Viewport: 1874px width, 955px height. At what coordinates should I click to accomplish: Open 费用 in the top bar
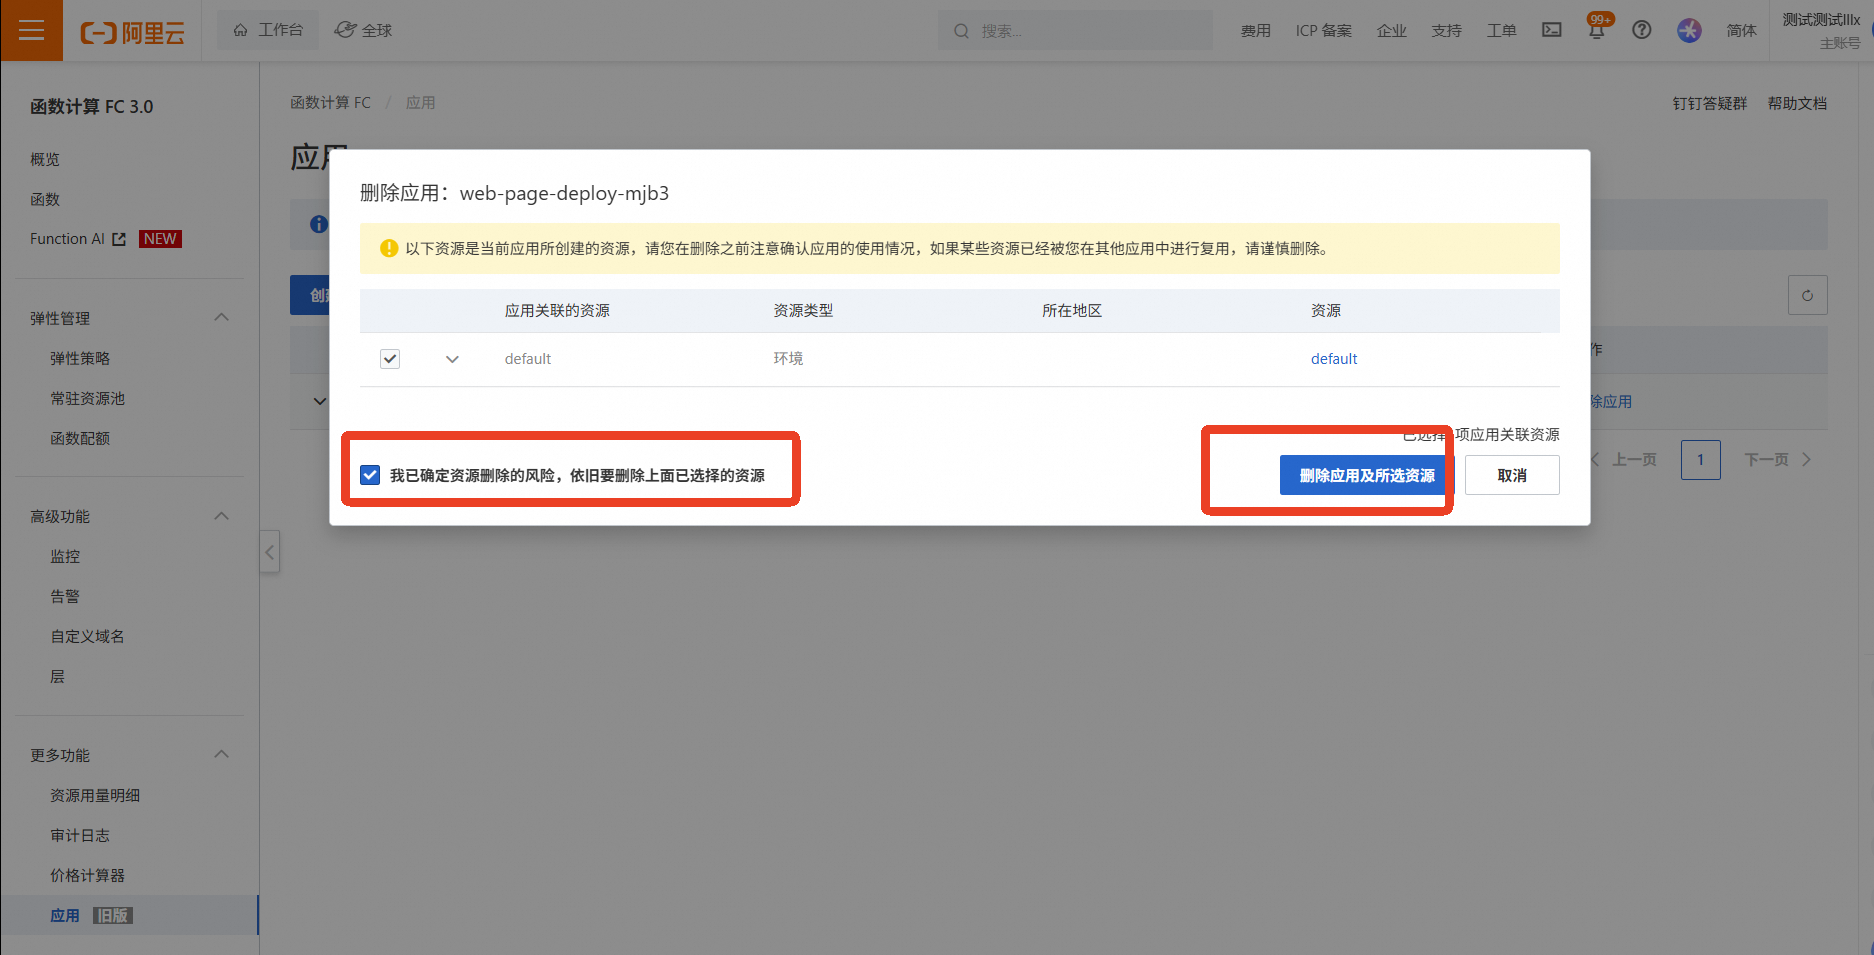[1255, 31]
